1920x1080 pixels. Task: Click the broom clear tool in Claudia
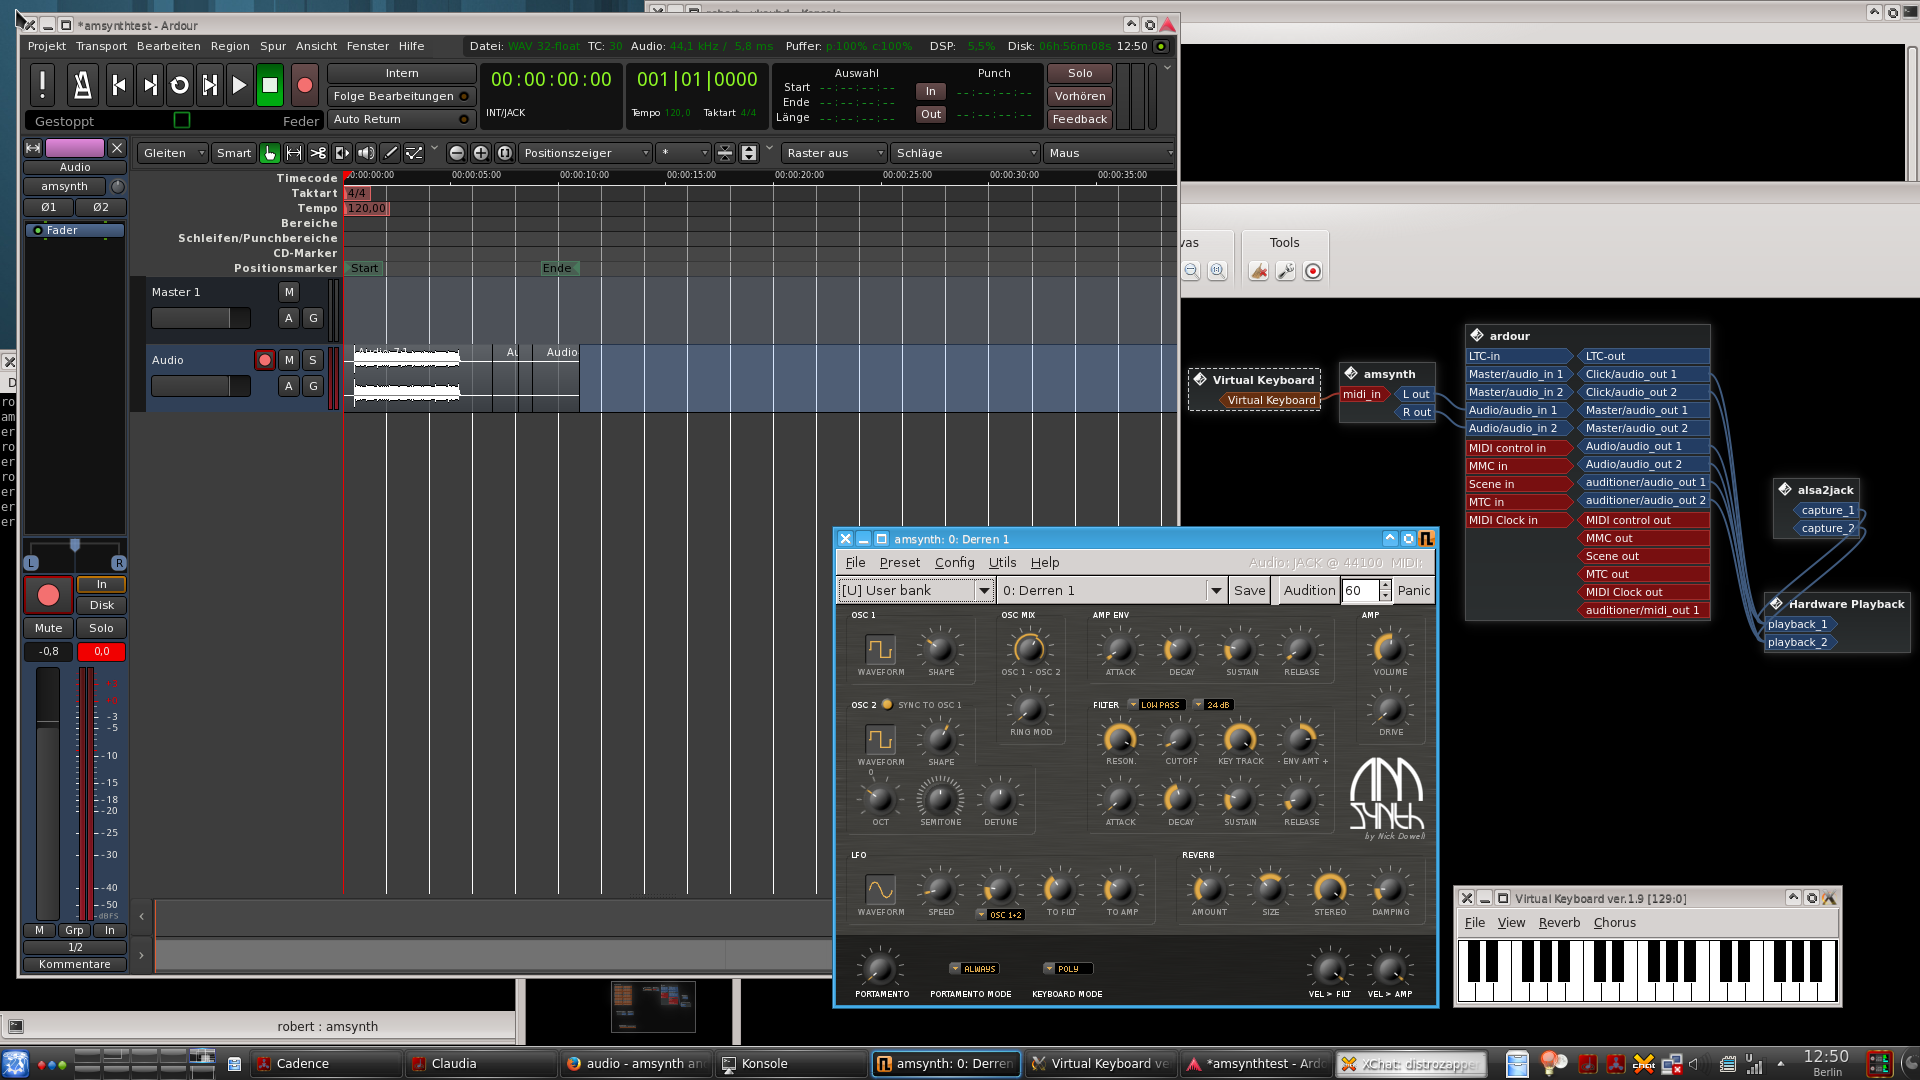1259,271
